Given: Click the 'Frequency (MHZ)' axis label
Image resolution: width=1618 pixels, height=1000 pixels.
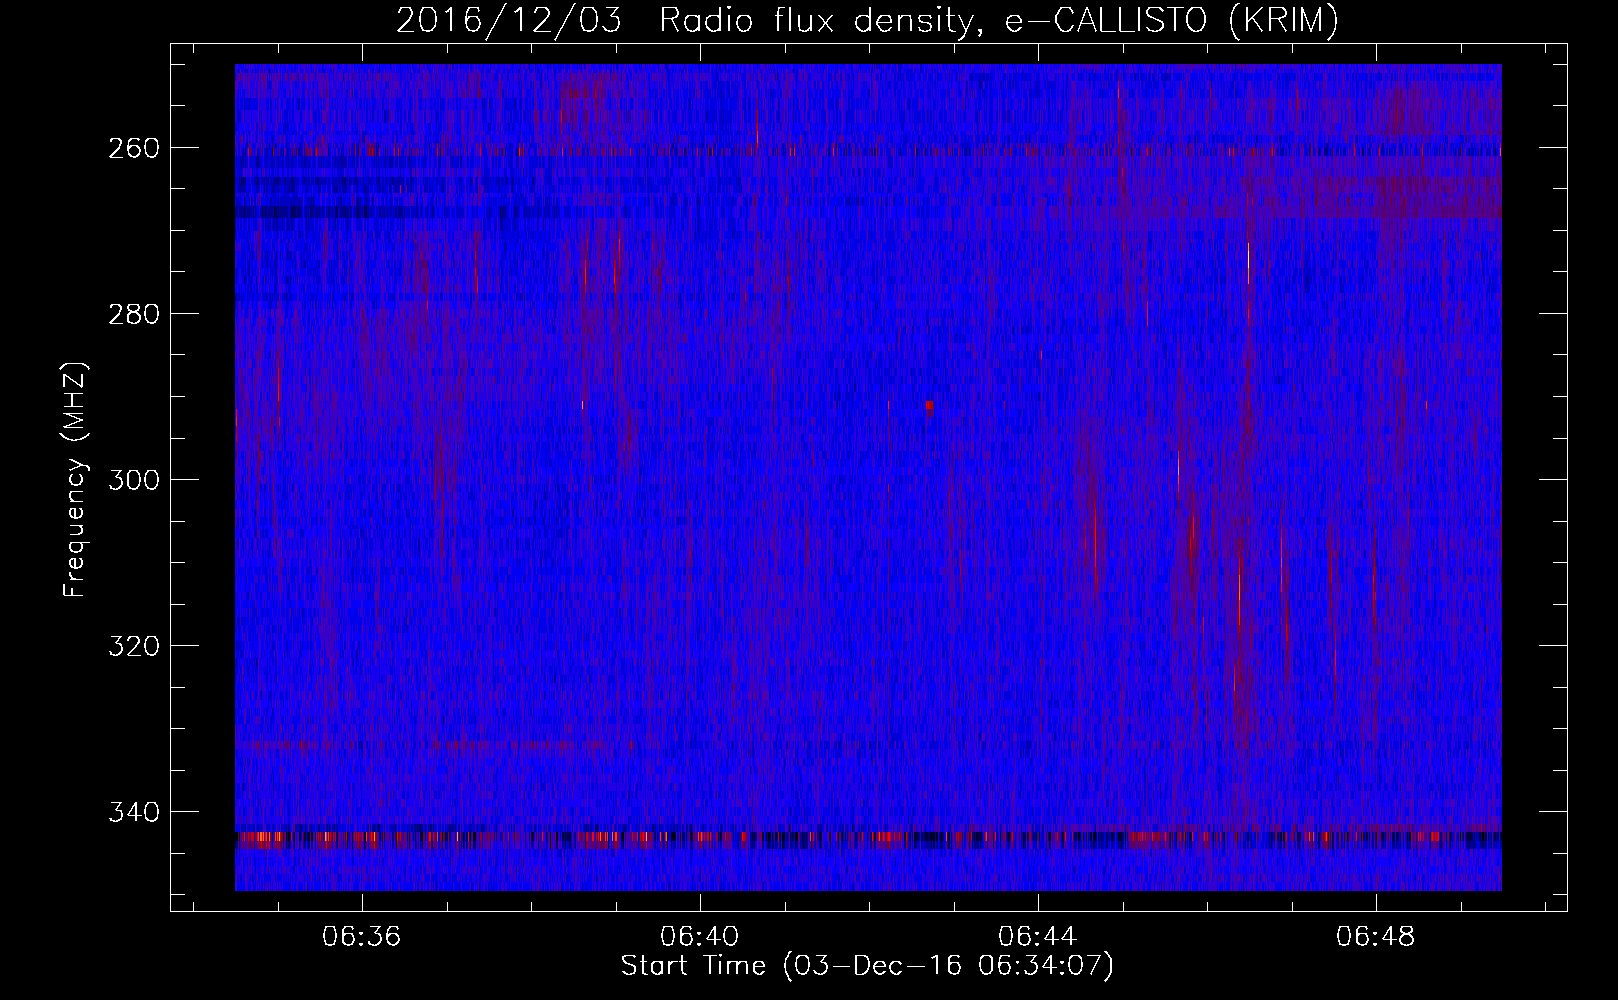Looking at the screenshot, I should [x=75, y=479].
